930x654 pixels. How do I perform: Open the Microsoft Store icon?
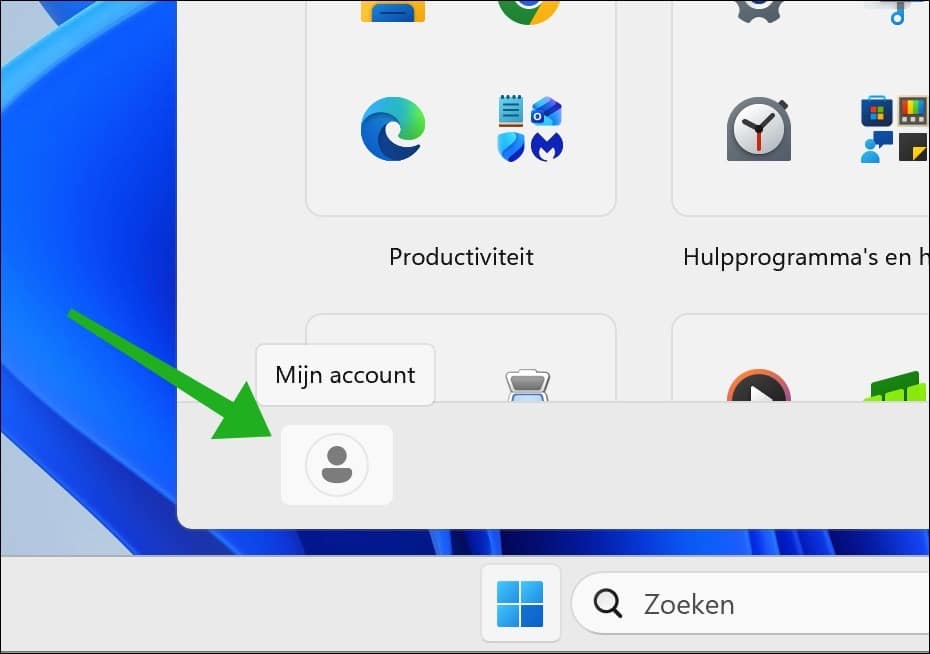pyautogui.click(x=877, y=111)
